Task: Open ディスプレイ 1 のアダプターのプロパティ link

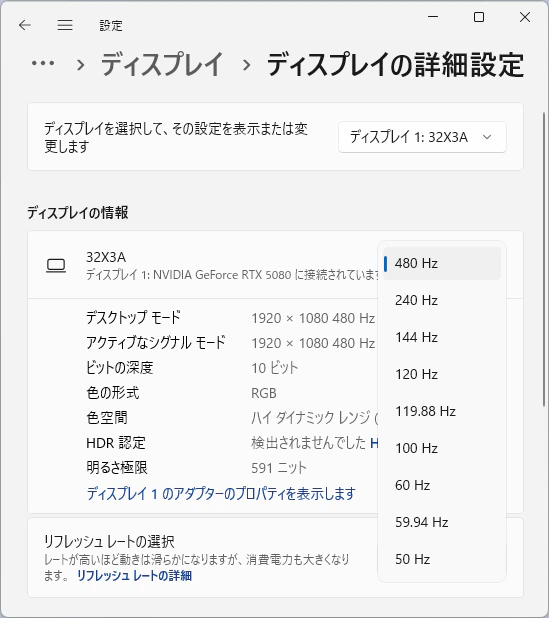Action: [x=221, y=493]
